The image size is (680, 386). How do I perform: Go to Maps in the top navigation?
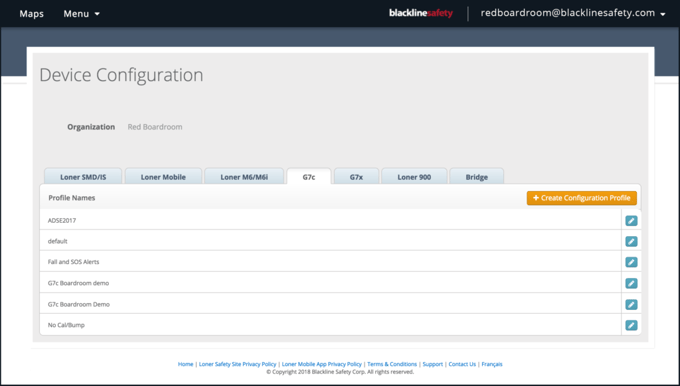31,14
